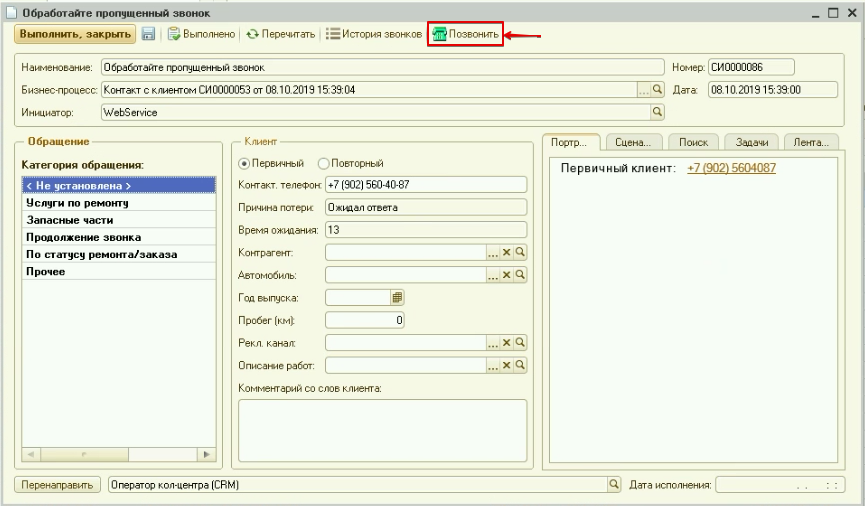Click Перечитать refresh toolbar item
The height and width of the screenshot is (506, 865).
click(x=280, y=34)
